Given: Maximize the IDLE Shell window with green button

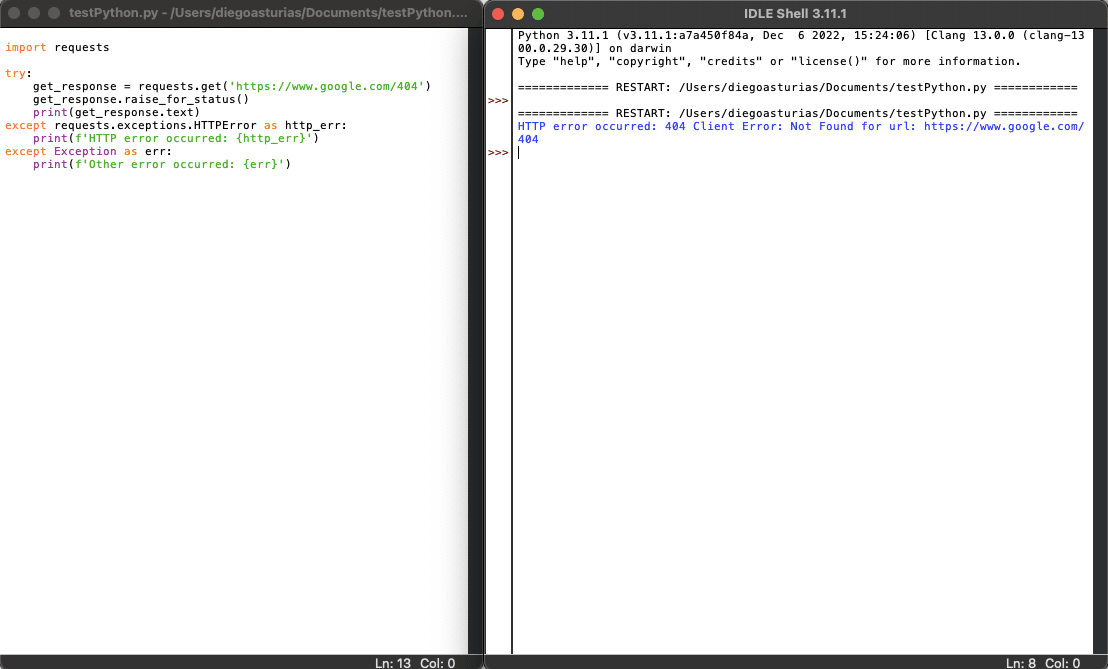Looking at the screenshot, I should tap(538, 14).
